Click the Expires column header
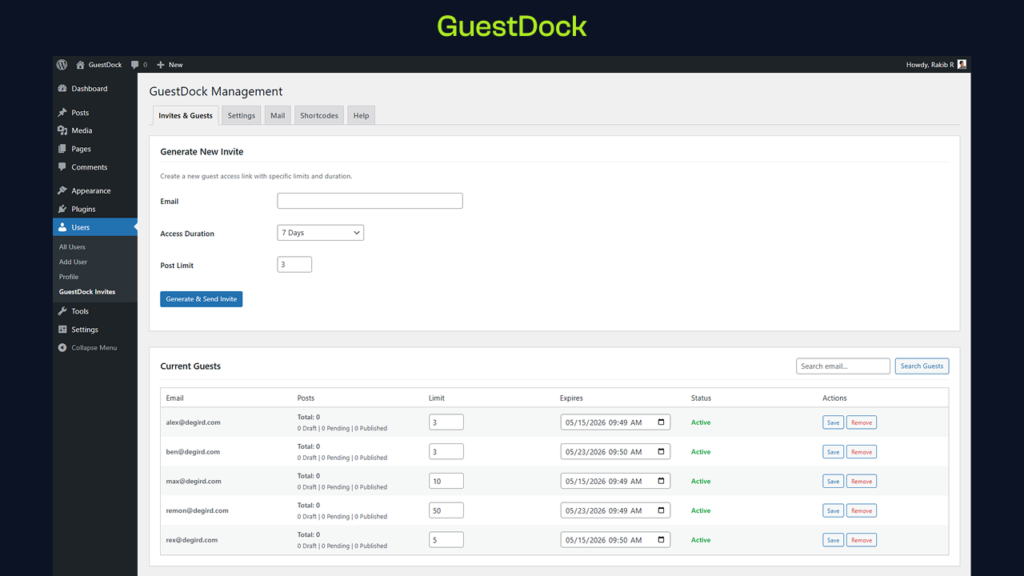The image size is (1024, 576). pos(571,398)
